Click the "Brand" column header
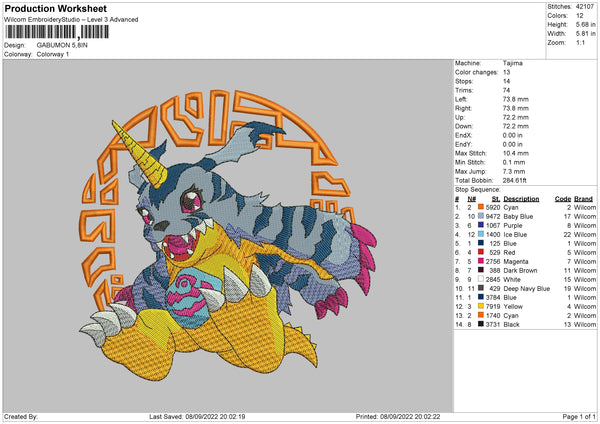This screenshot has height=424, width=600. (584, 199)
